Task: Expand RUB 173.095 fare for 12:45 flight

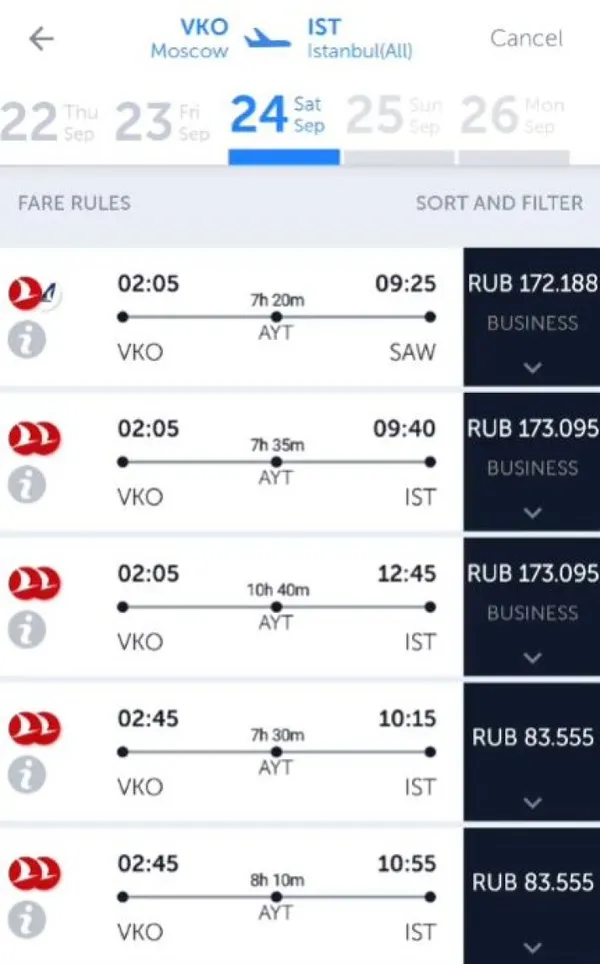Action: pos(532,657)
